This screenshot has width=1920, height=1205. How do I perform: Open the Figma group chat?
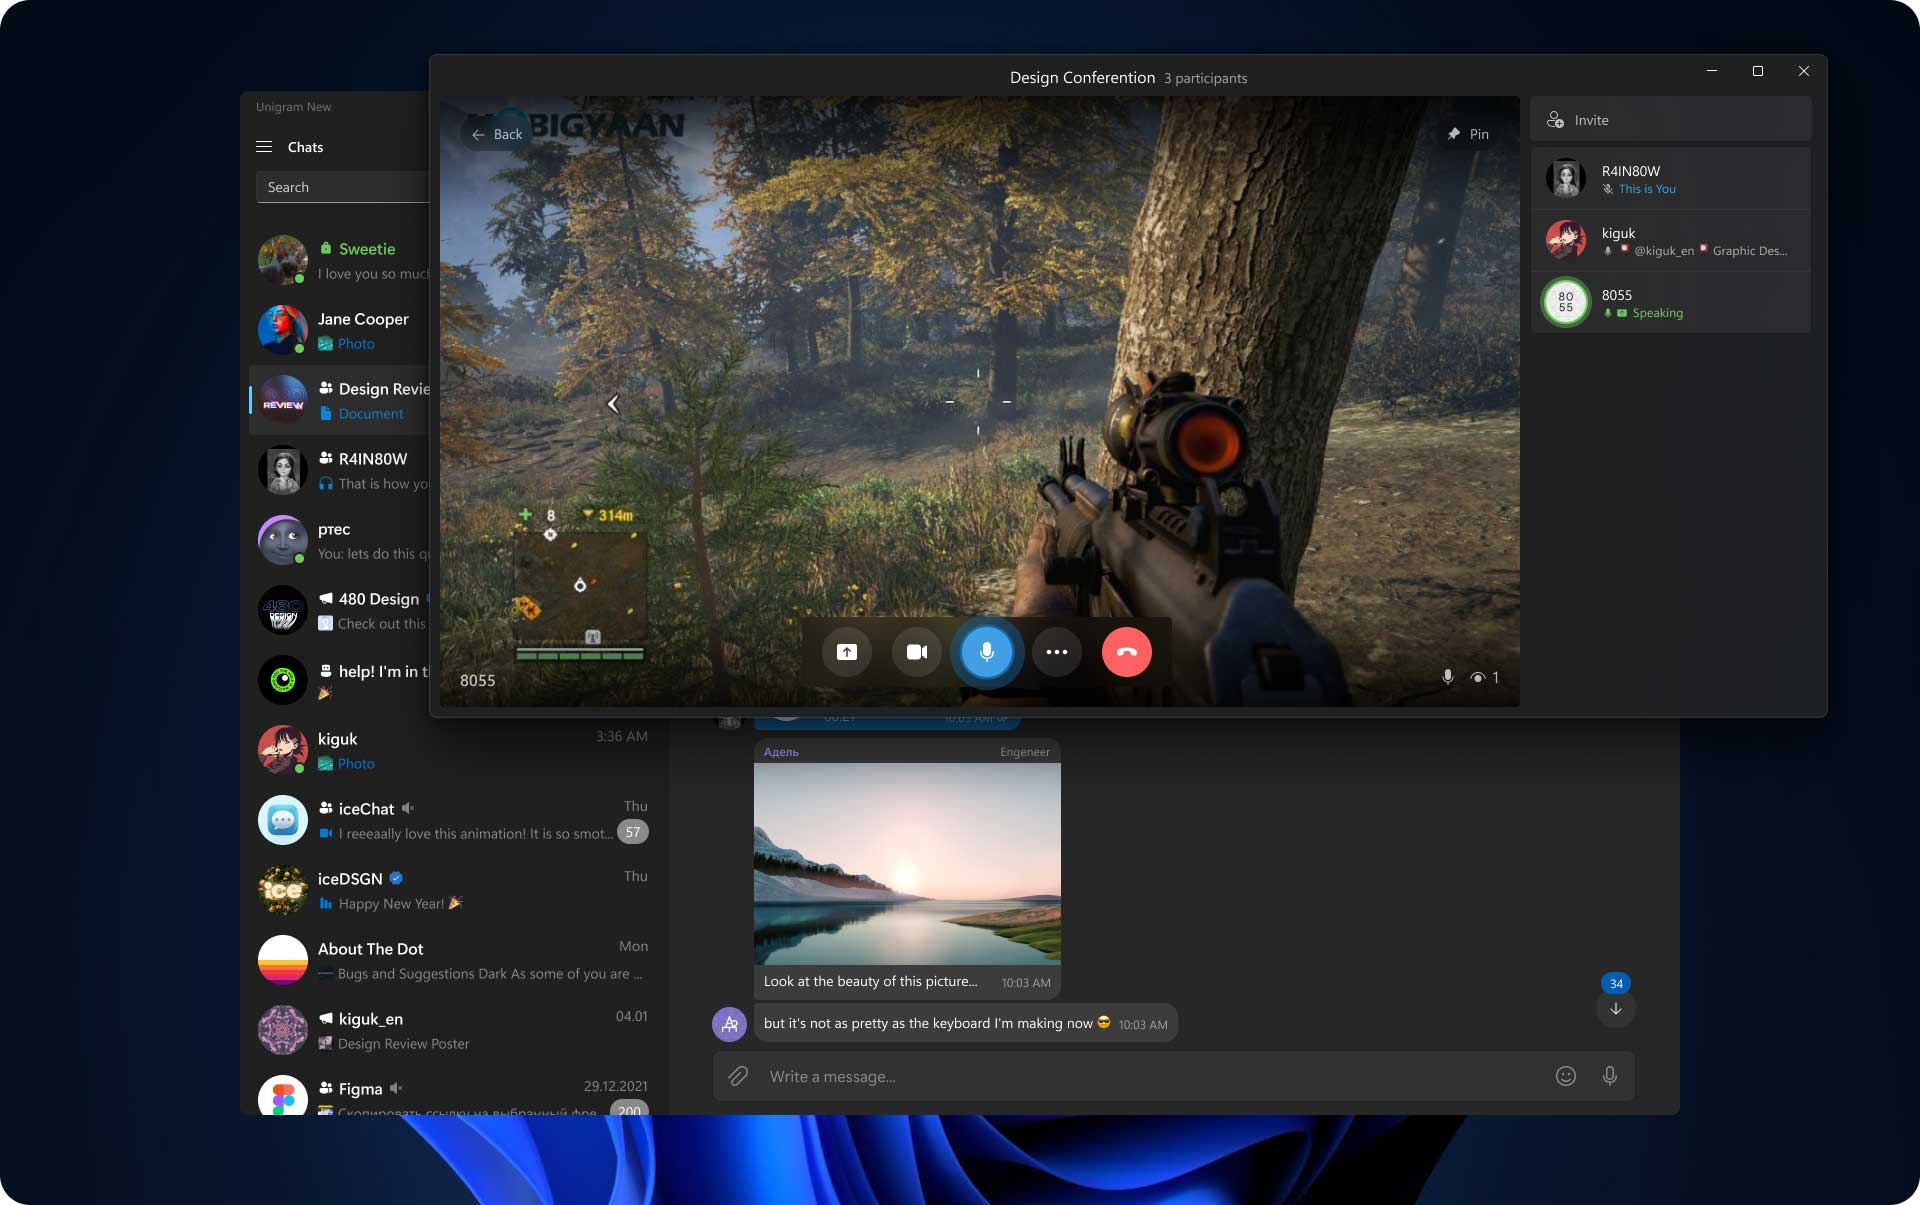[454, 1092]
